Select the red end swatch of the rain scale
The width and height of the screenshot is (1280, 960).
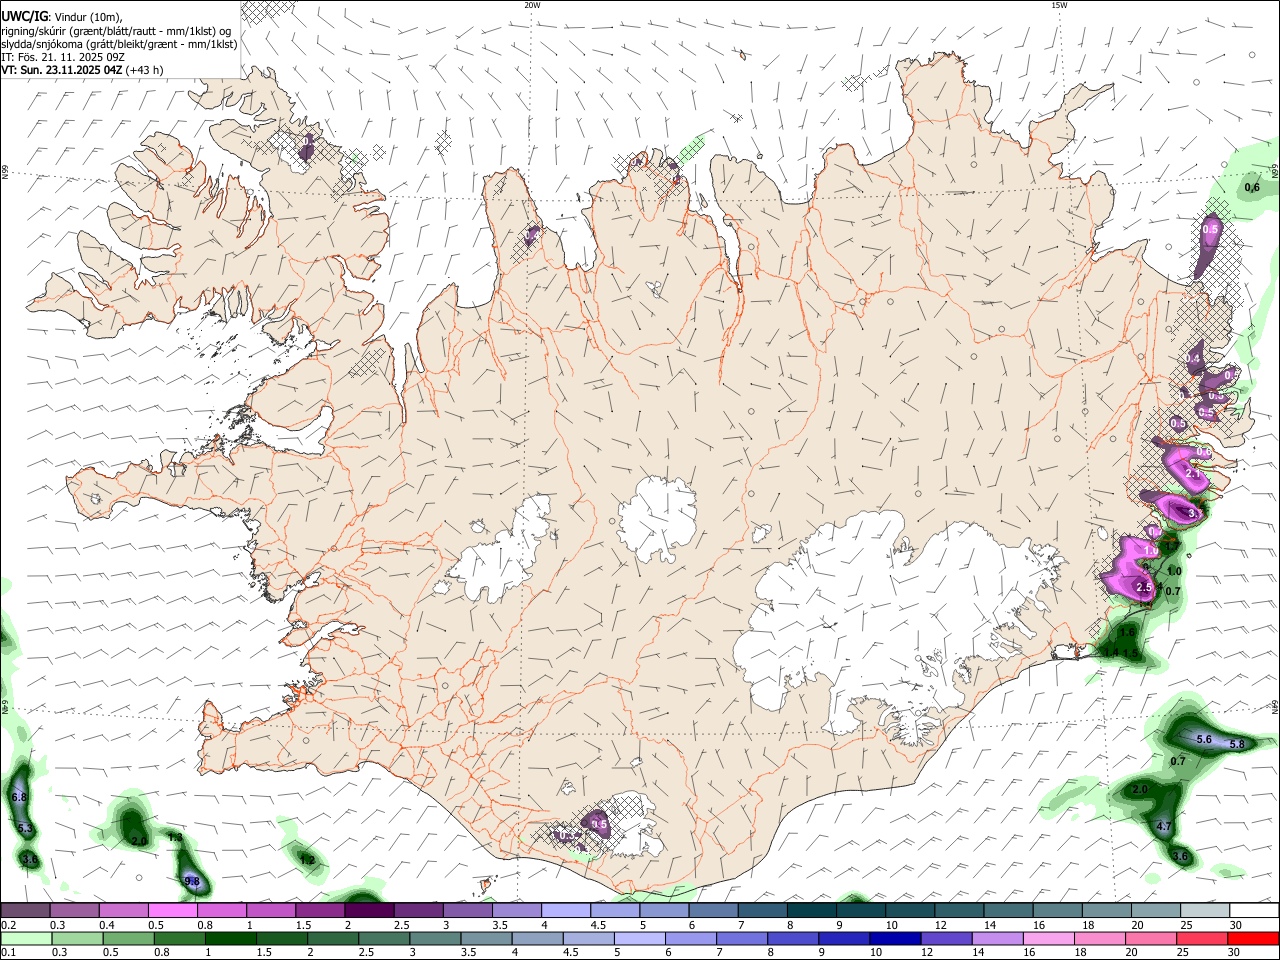[1253, 939]
